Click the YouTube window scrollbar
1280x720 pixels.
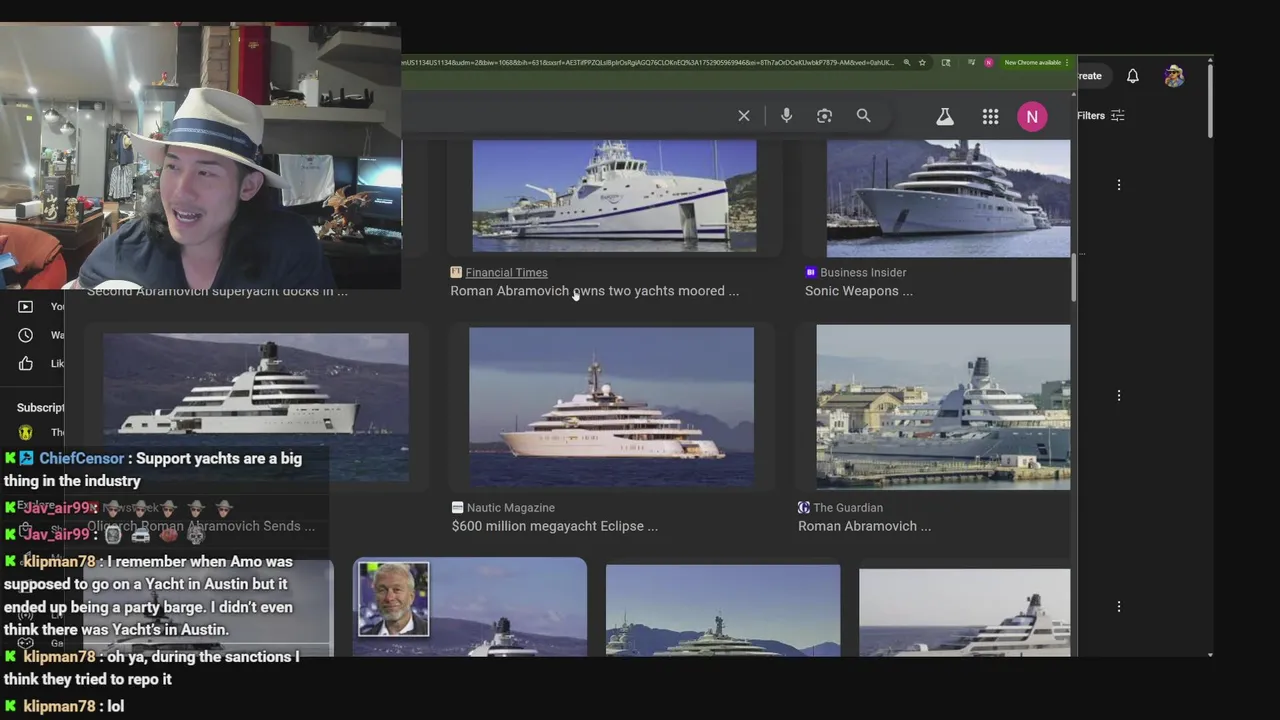coord(1210,100)
